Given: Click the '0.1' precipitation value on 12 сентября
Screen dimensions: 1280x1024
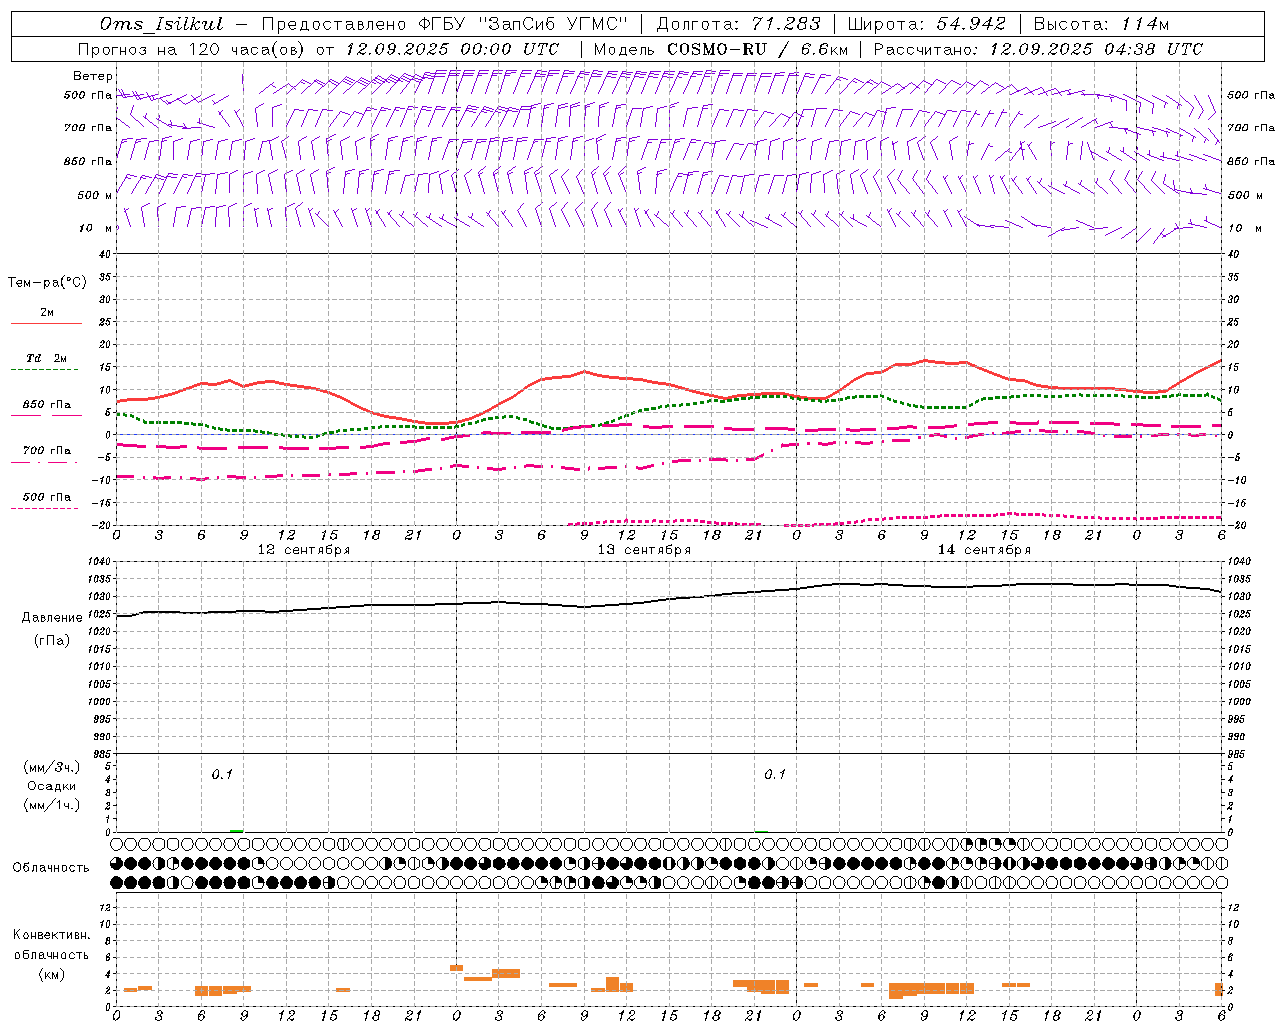Looking at the screenshot, I should click(x=221, y=774).
